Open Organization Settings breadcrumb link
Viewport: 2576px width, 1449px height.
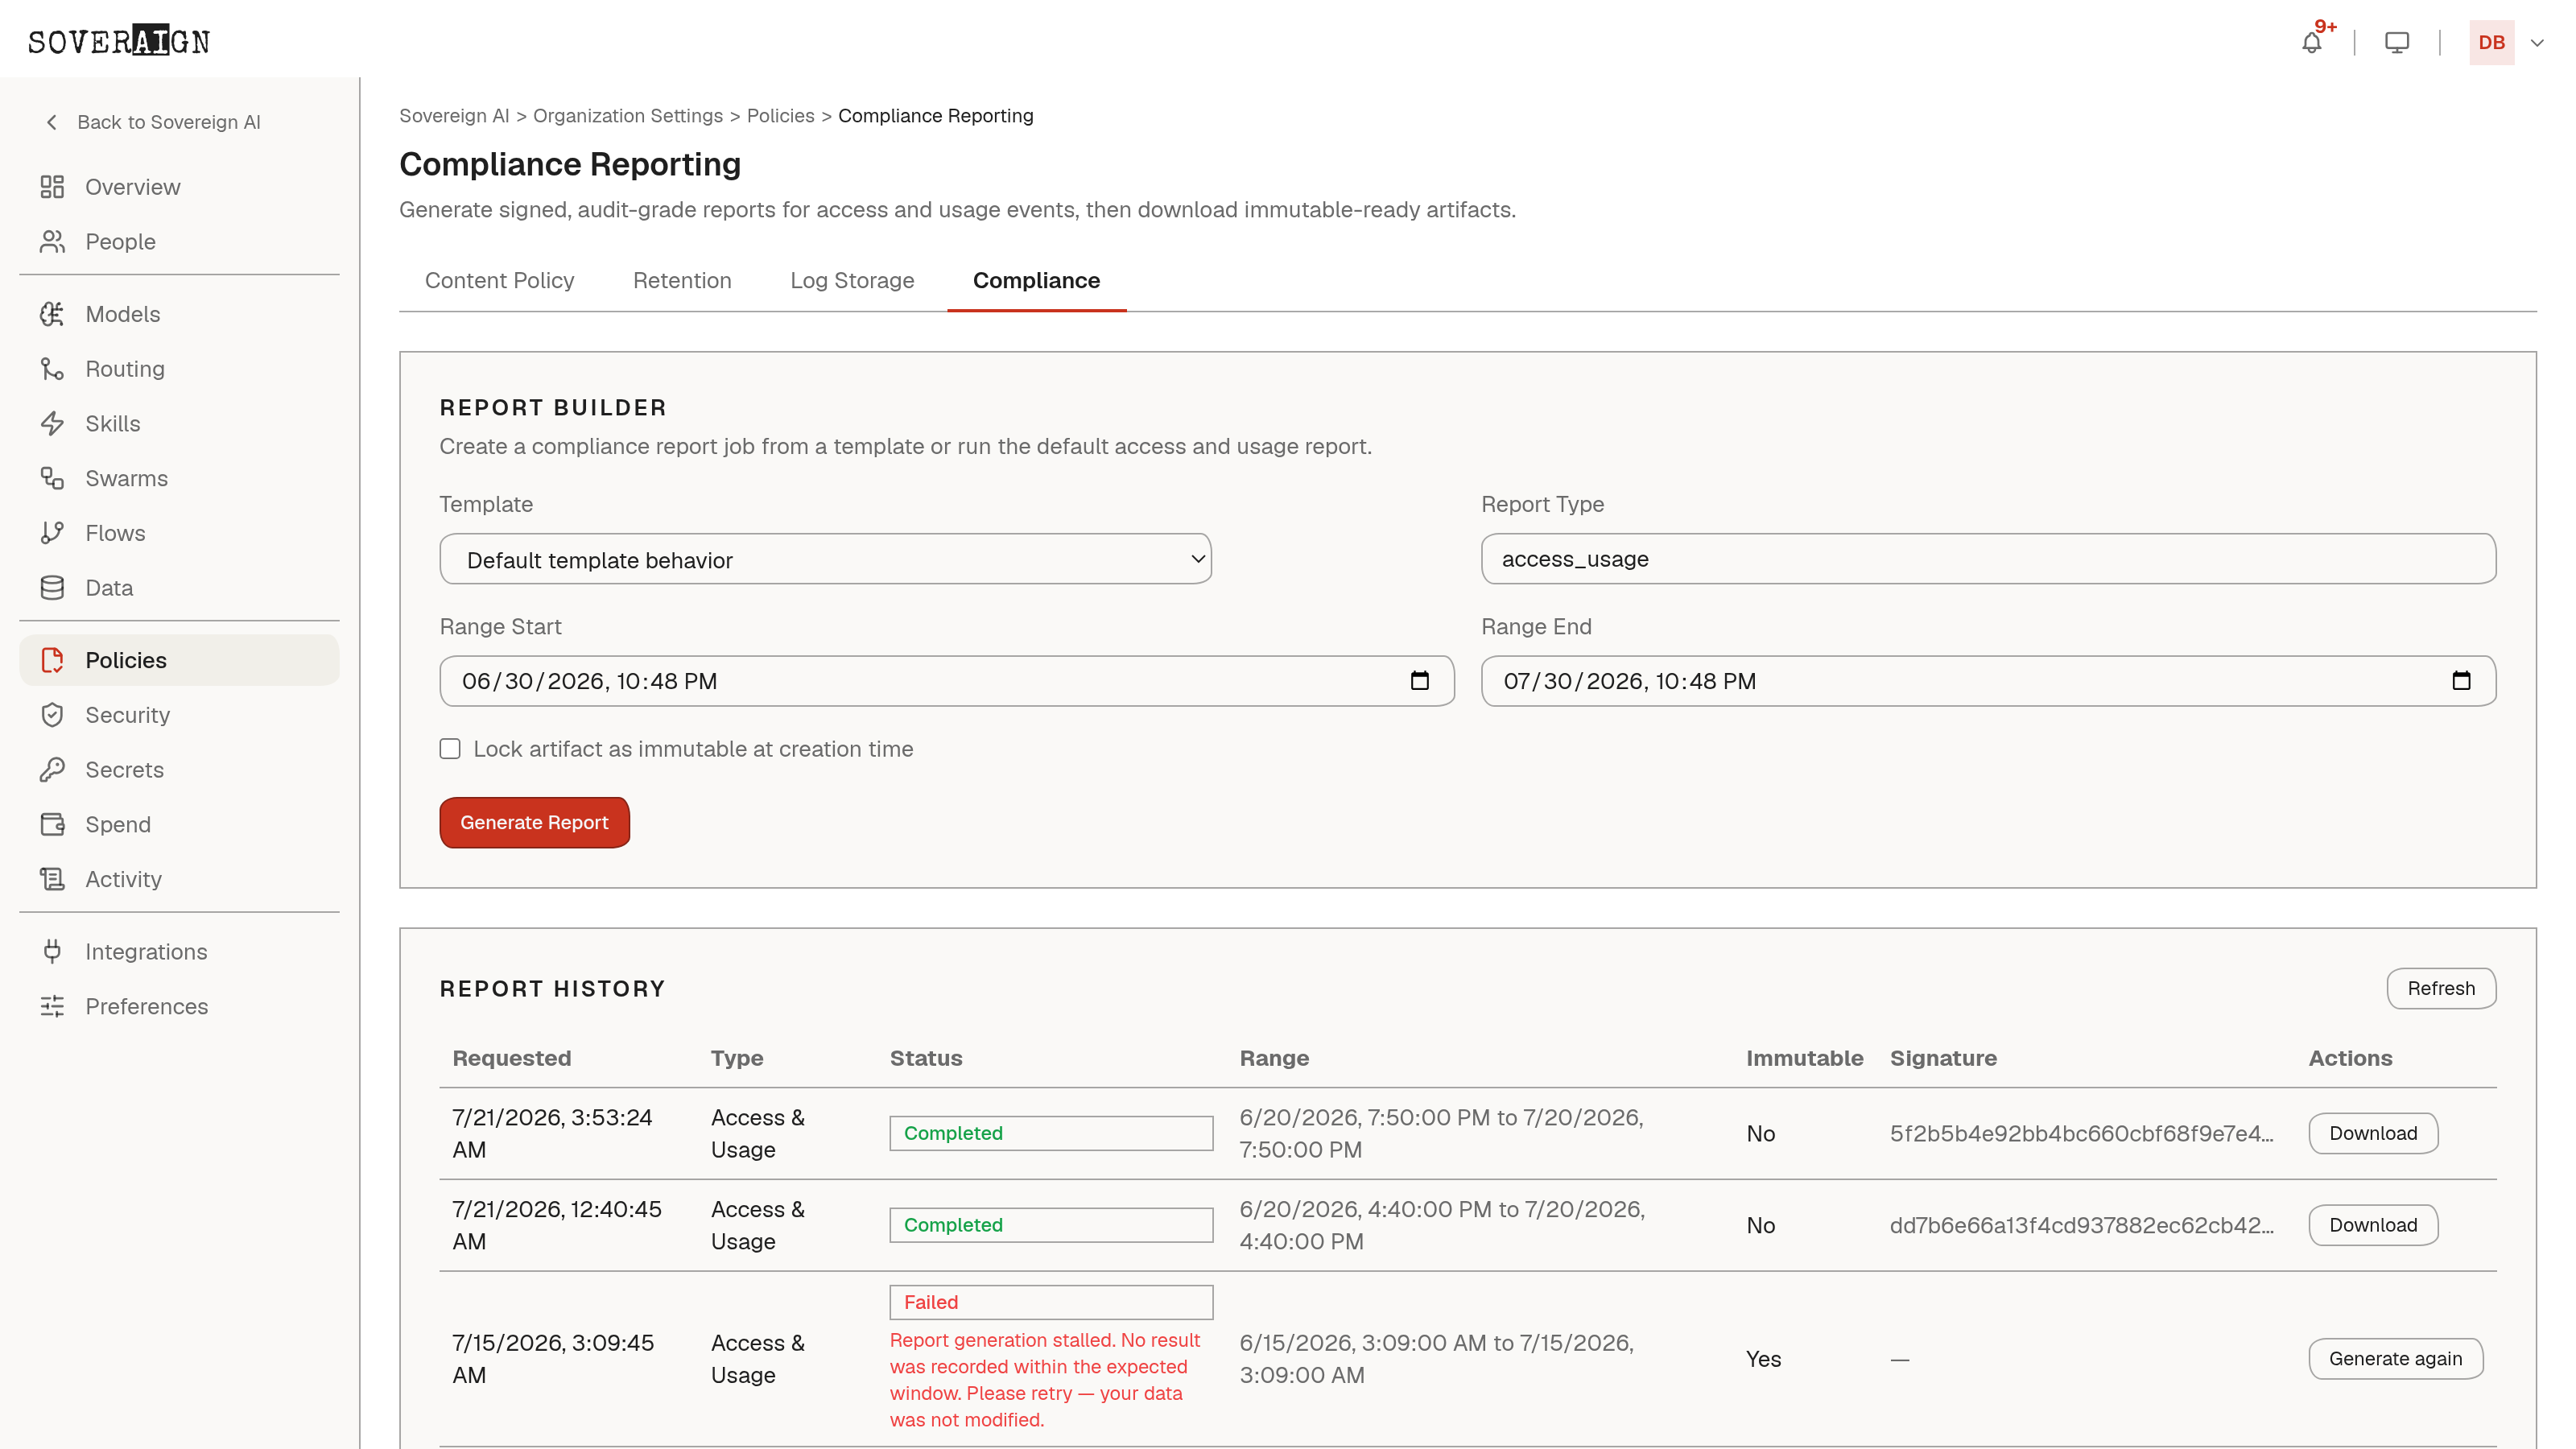click(x=628, y=116)
